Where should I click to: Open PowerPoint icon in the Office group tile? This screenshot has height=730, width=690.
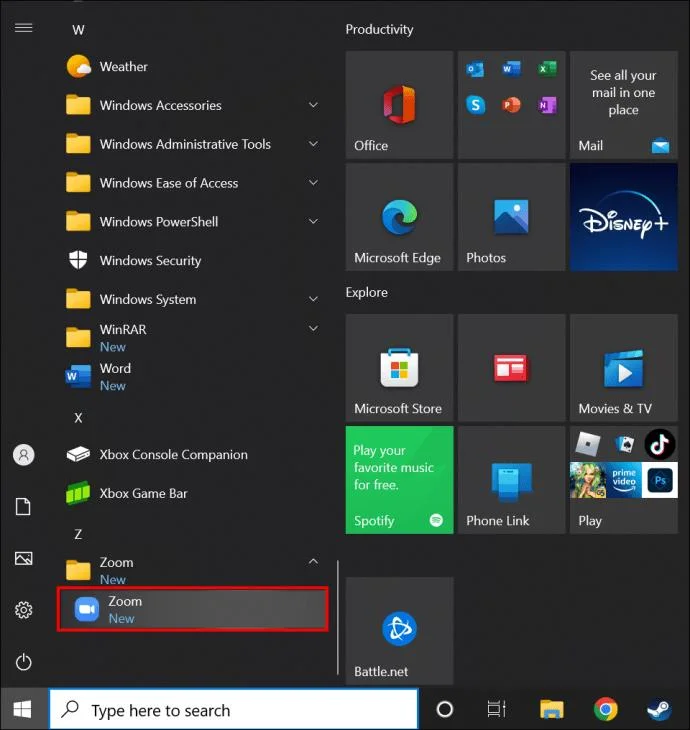pos(511,105)
